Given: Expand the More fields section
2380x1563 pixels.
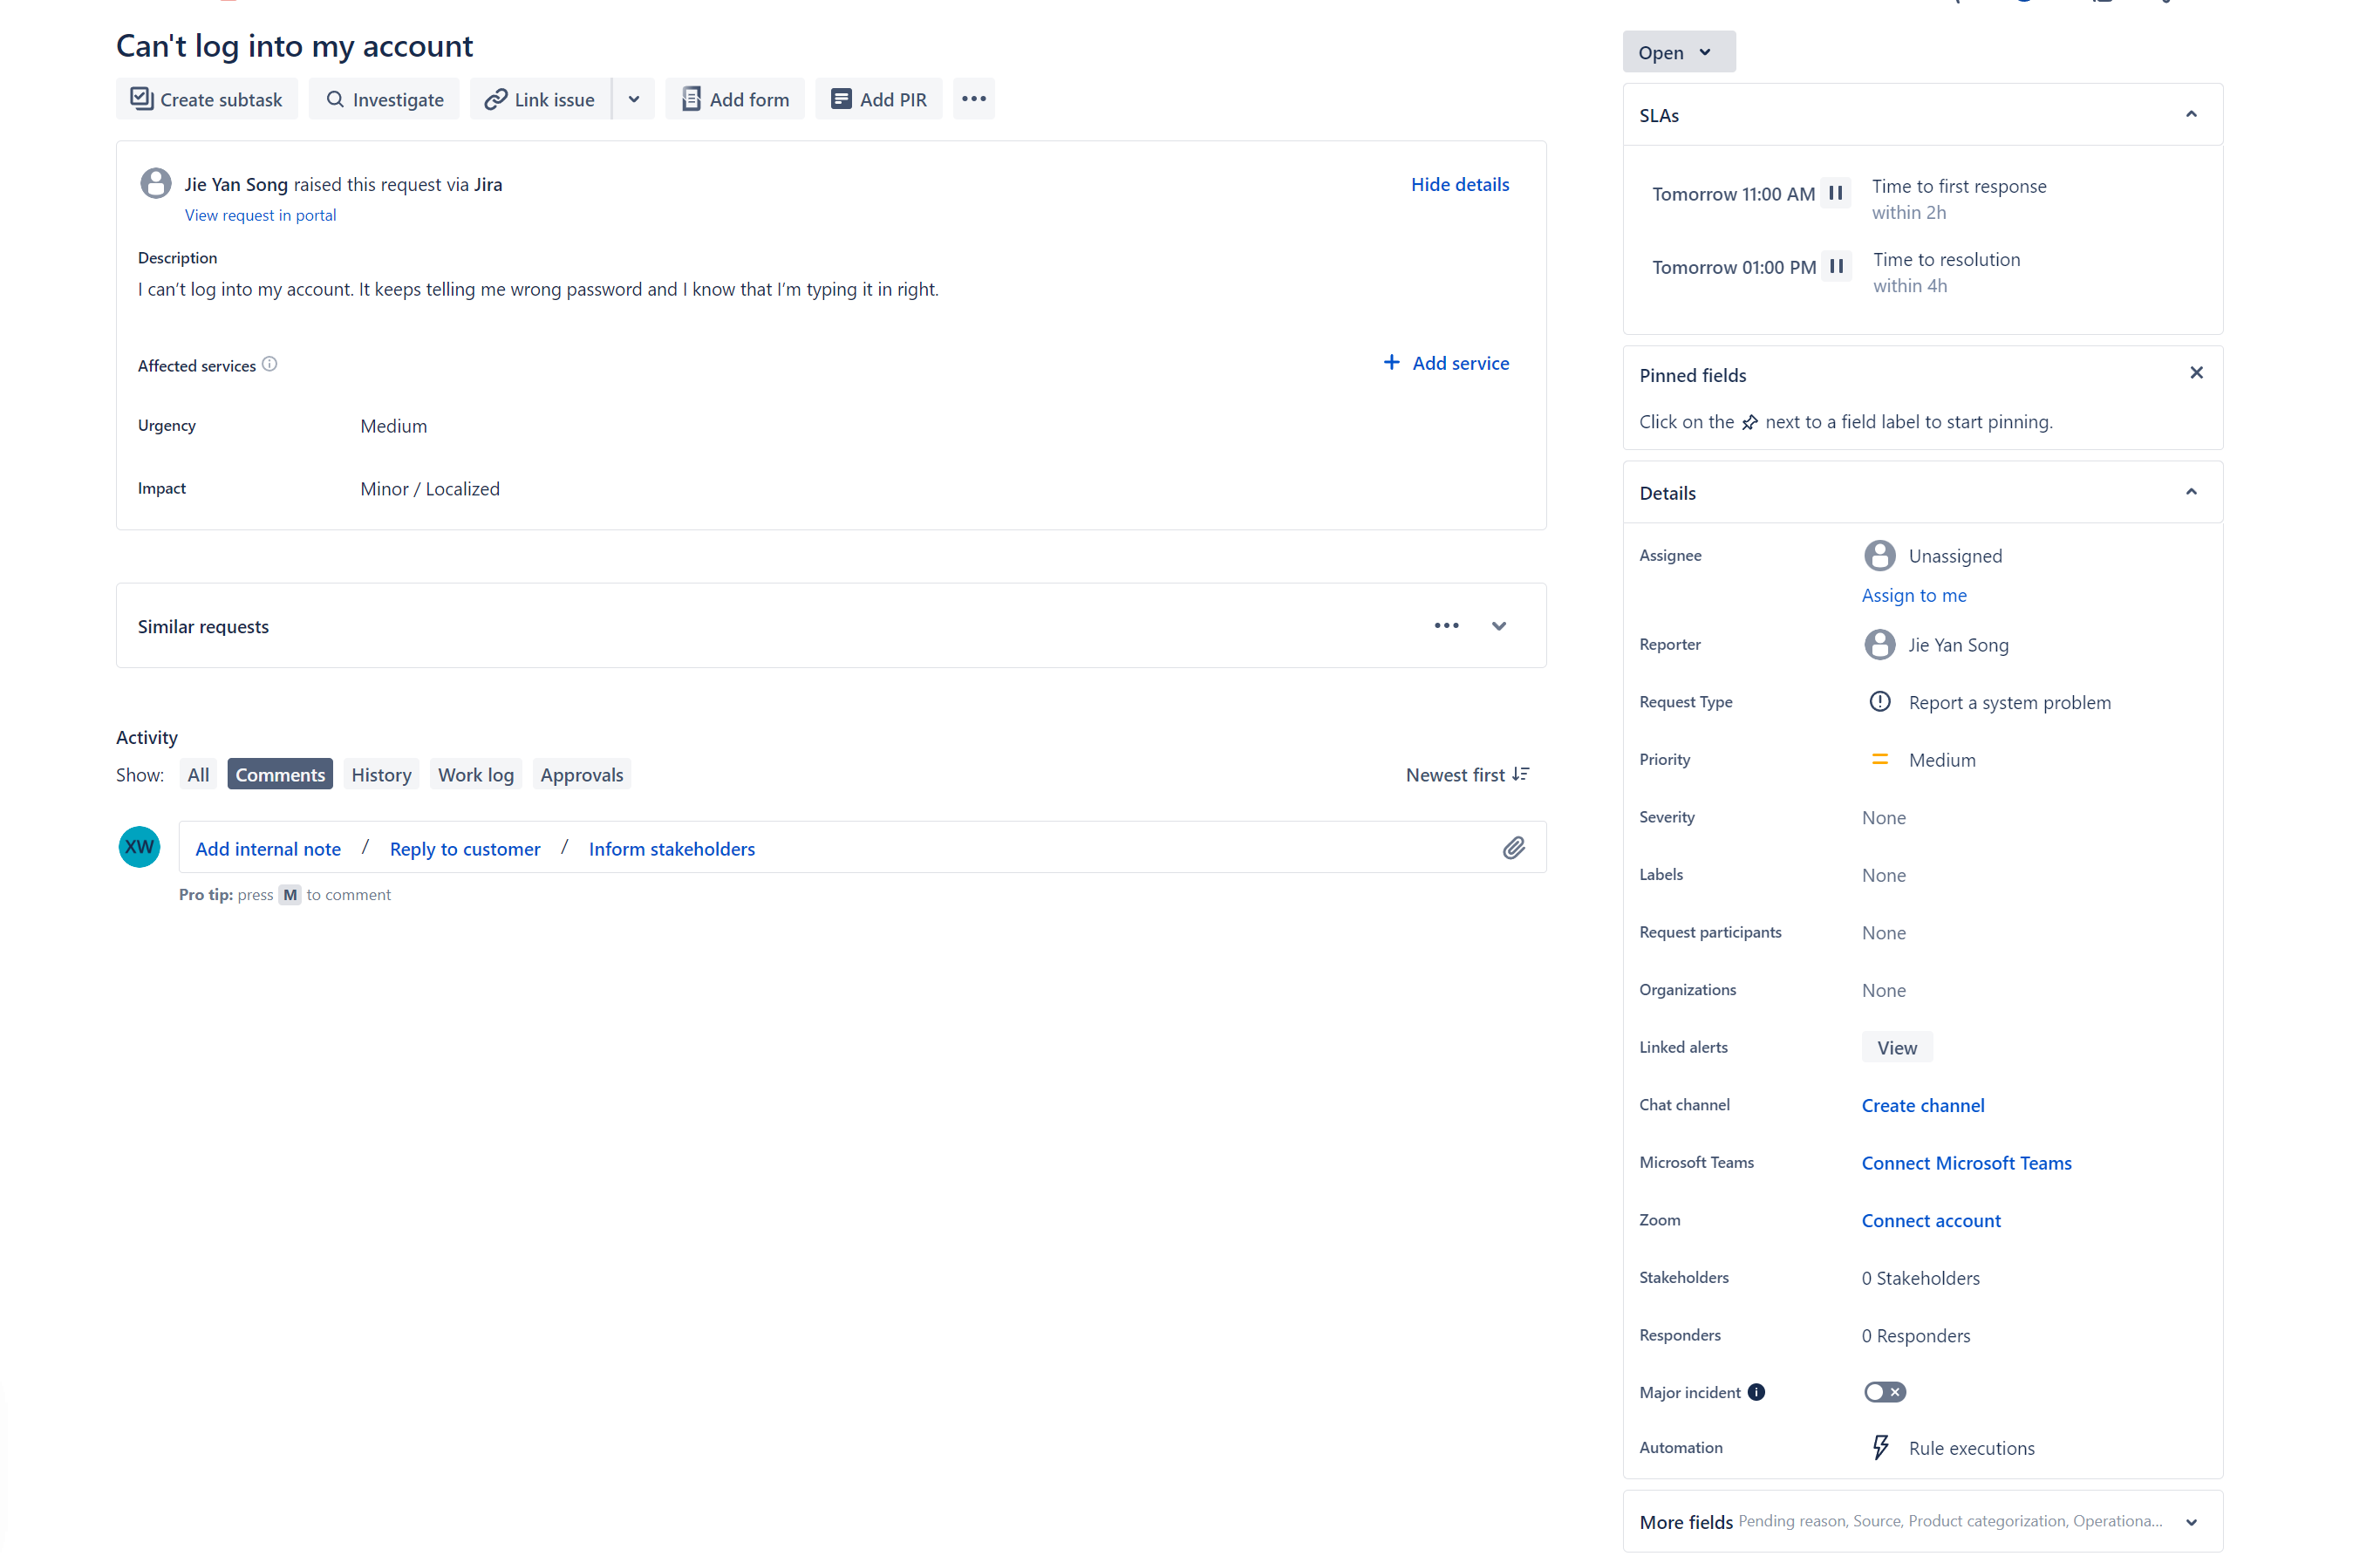Looking at the screenshot, I should (x=1922, y=1521).
